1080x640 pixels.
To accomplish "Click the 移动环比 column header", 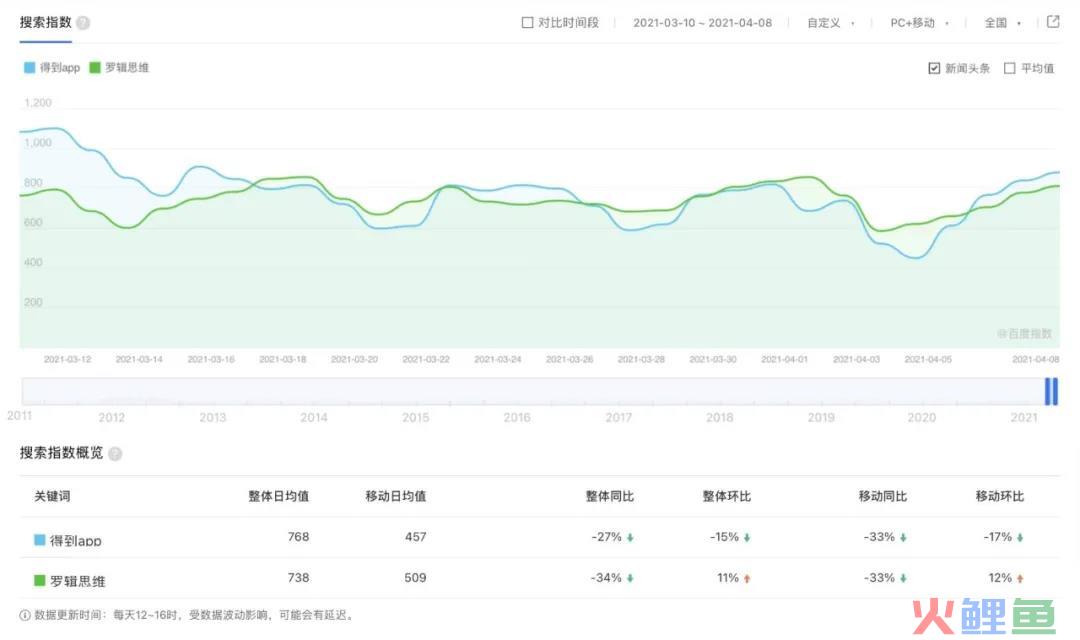I will pyautogui.click(x=999, y=496).
